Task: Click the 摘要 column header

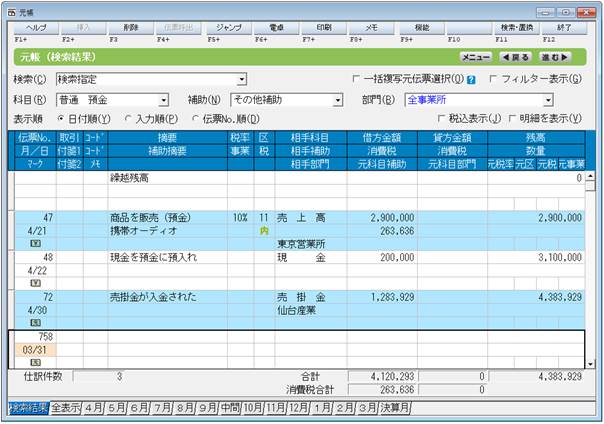Action: 168,137
